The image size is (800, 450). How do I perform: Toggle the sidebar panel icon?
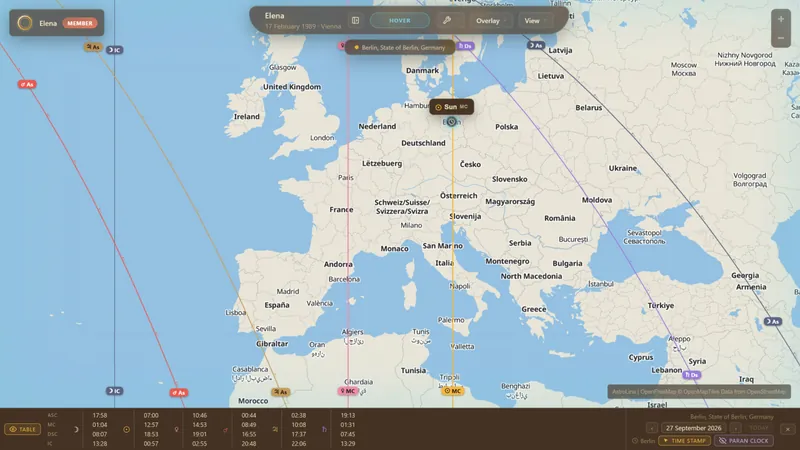pos(355,20)
